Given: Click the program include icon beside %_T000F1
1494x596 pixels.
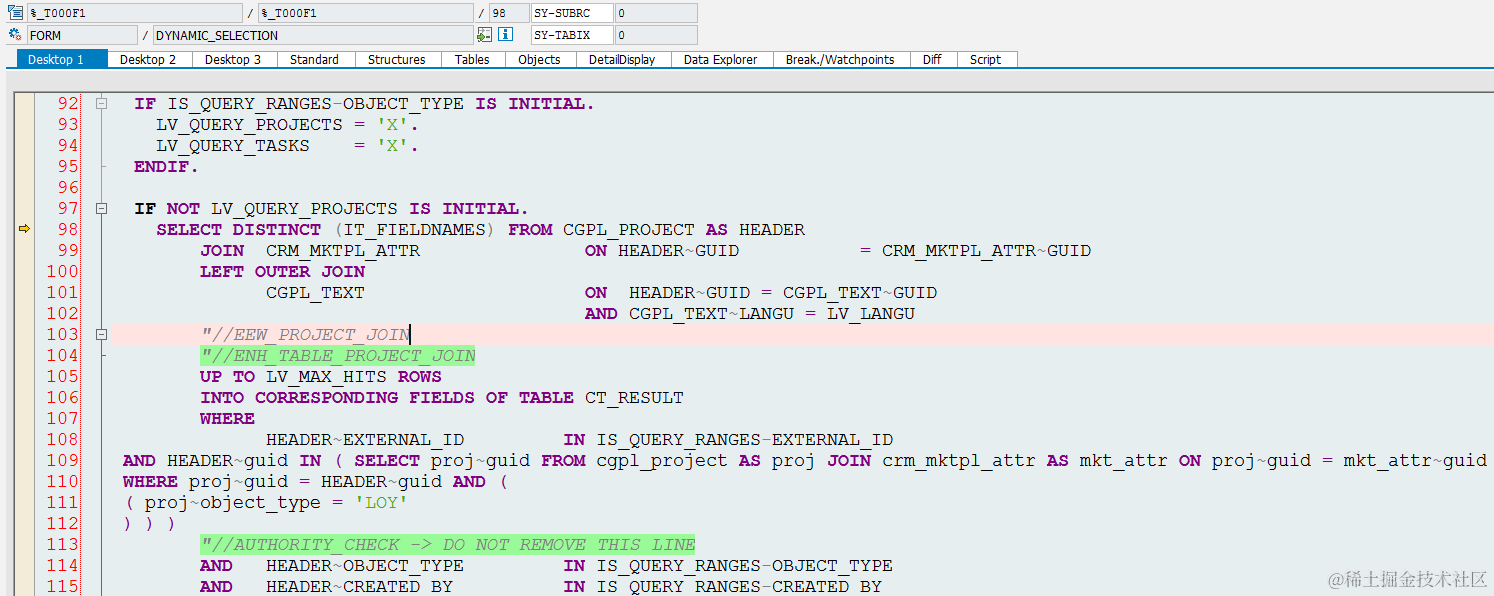Looking at the screenshot, I should [x=15, y=13].
